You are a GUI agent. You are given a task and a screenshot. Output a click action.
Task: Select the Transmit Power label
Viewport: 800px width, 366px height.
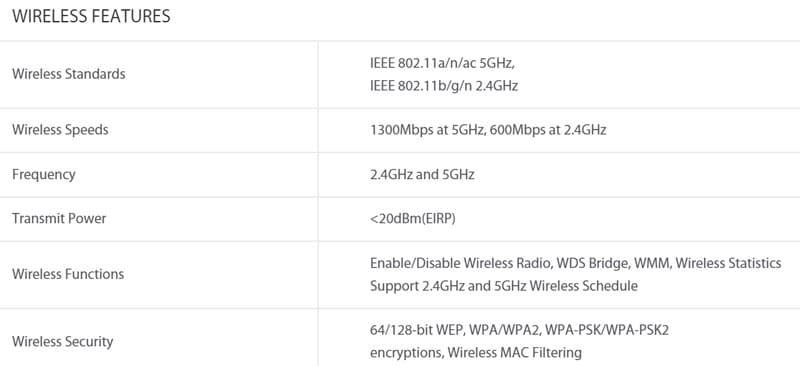tap(59, 218)
